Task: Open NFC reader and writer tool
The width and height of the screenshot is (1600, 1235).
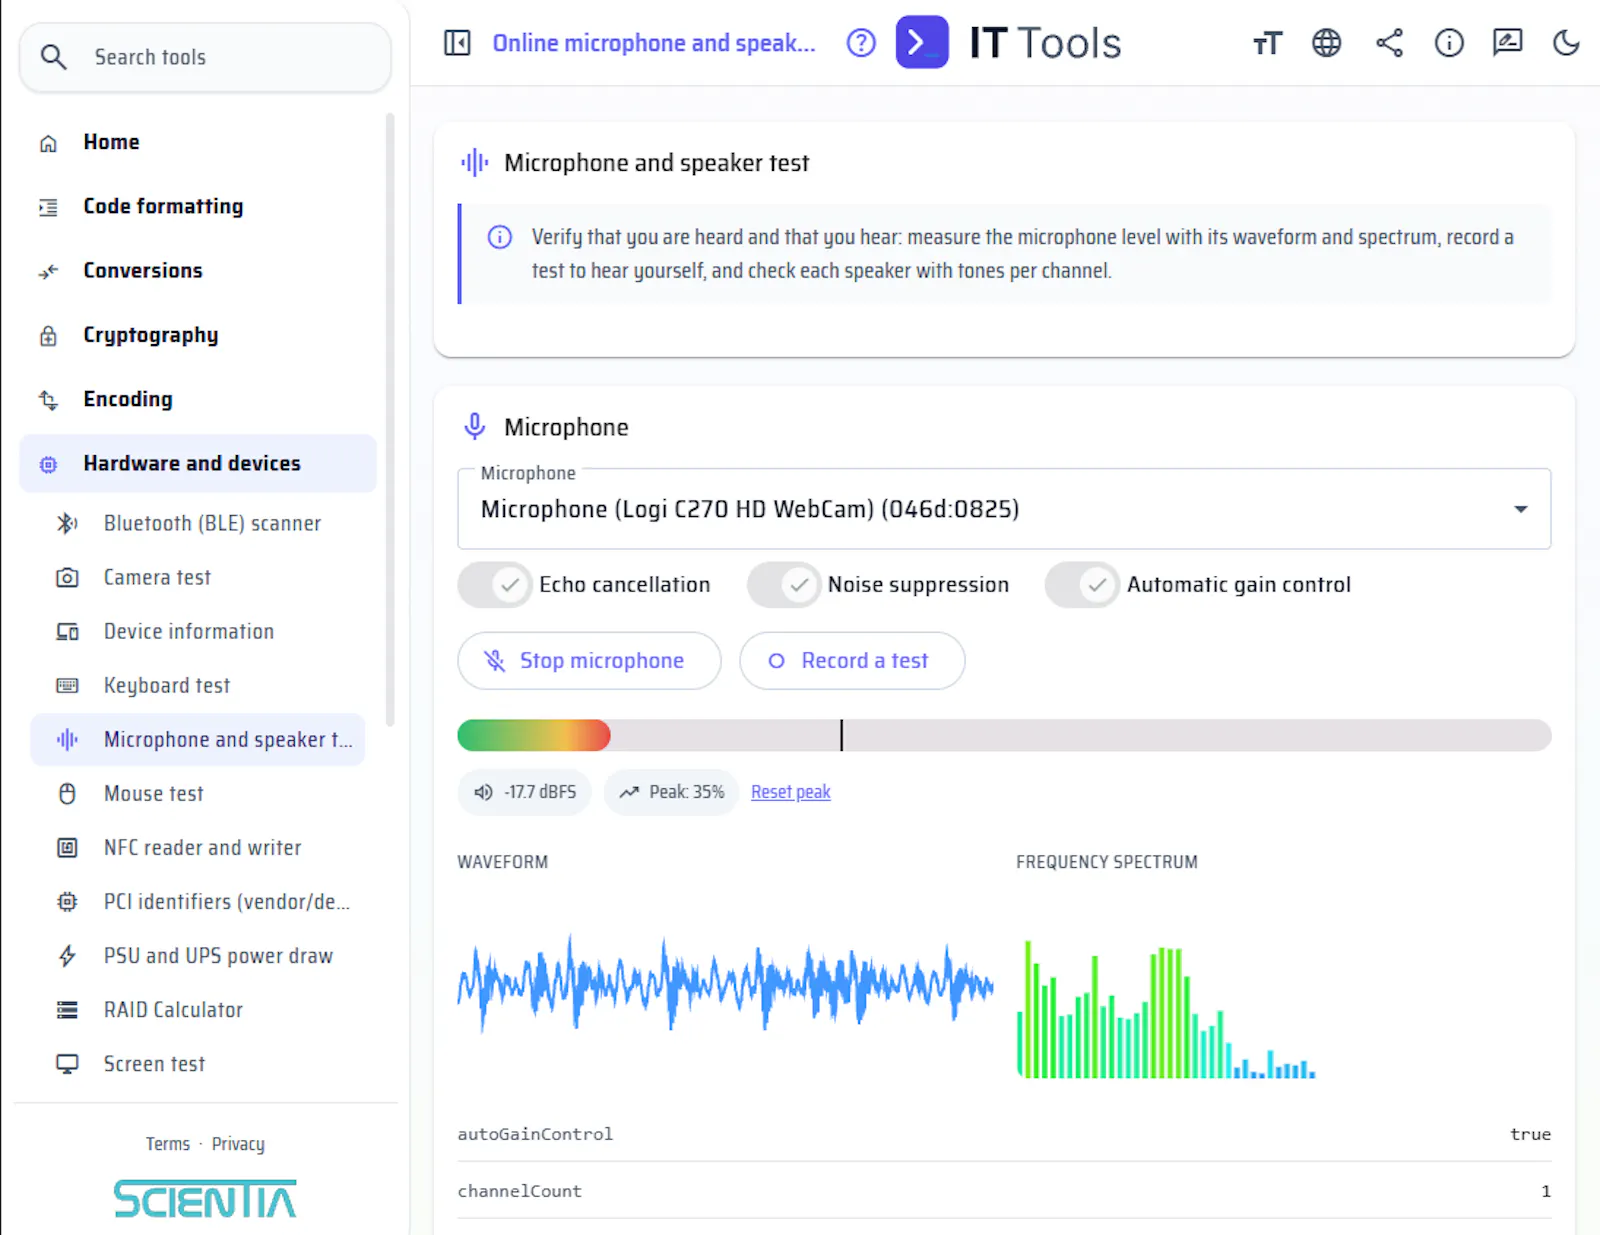Action: [198, 847]
